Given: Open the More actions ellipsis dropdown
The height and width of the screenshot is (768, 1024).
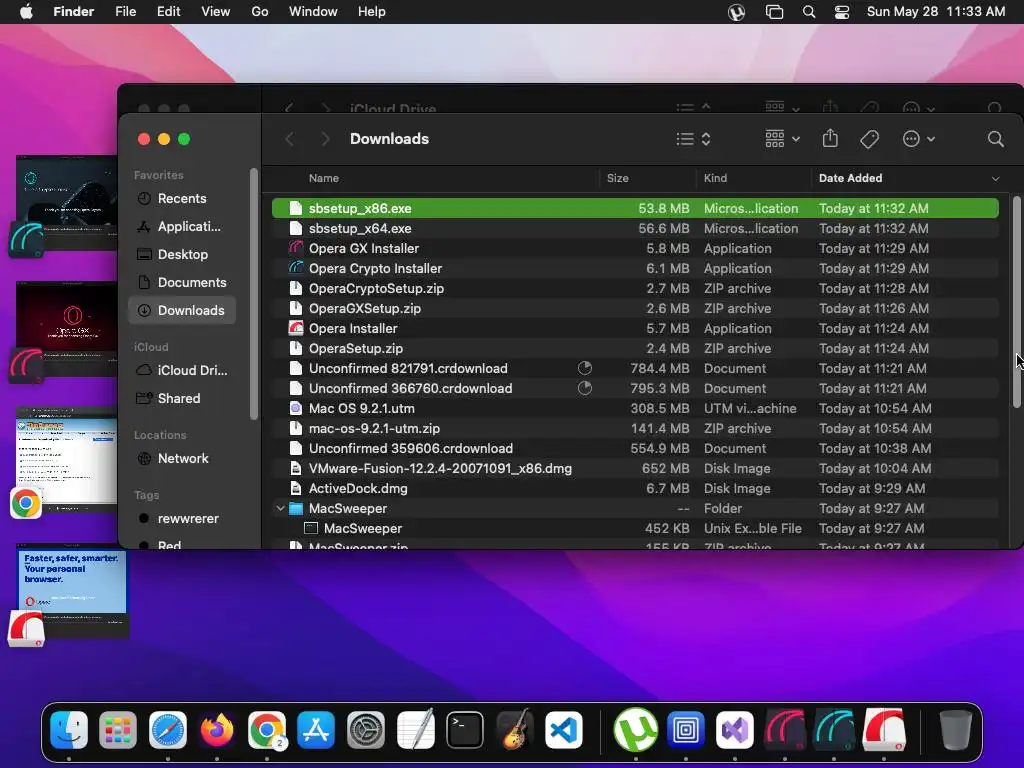Looking at the screenshot, I should tap(918, 139).
